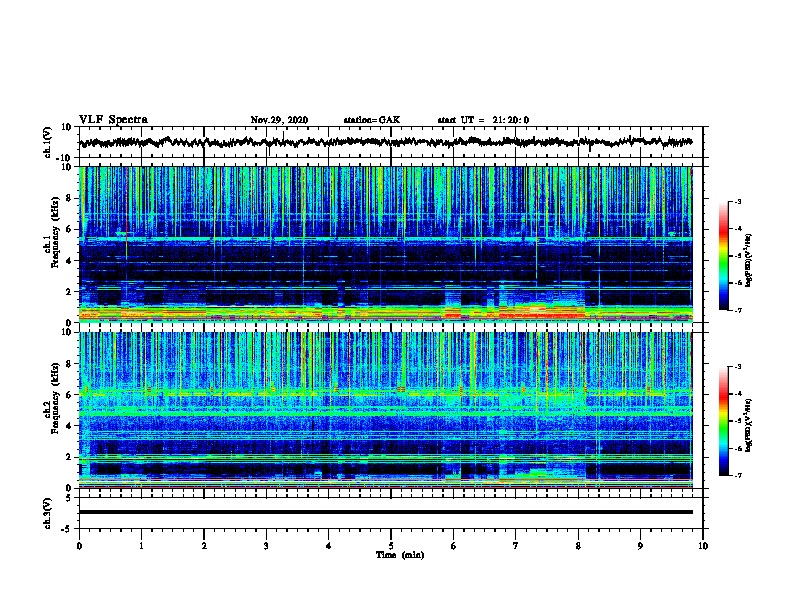Click the "ch.3(V)" axis label
Viewport: 792px width, 612px height.
48,513
